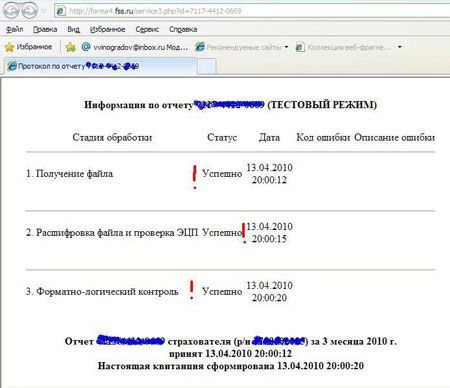
Task: Open the Коллекция веб-фрагментов favorite
Action: coord(343,47)
